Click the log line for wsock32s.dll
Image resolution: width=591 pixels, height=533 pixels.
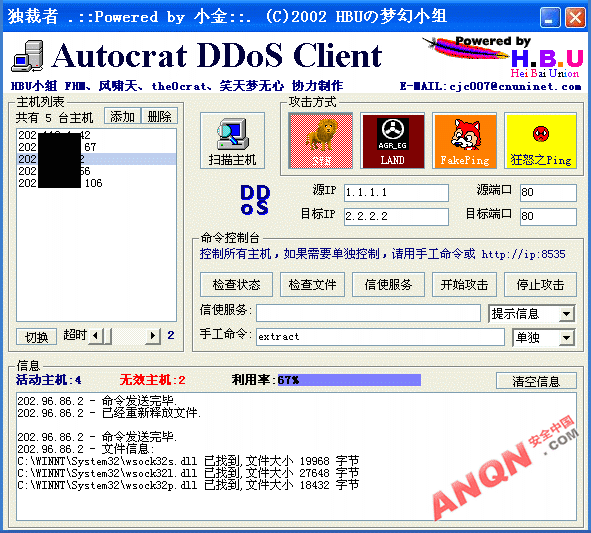coord(188,461)
